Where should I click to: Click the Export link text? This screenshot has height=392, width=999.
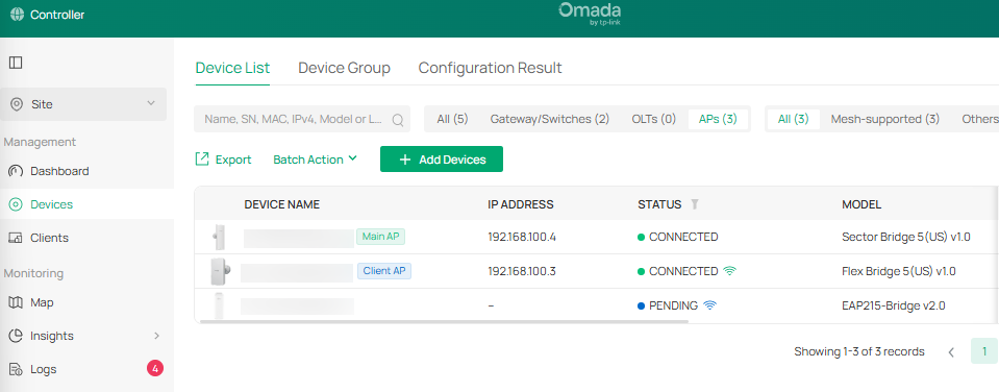pyautogui.click(x=233, y=159)
